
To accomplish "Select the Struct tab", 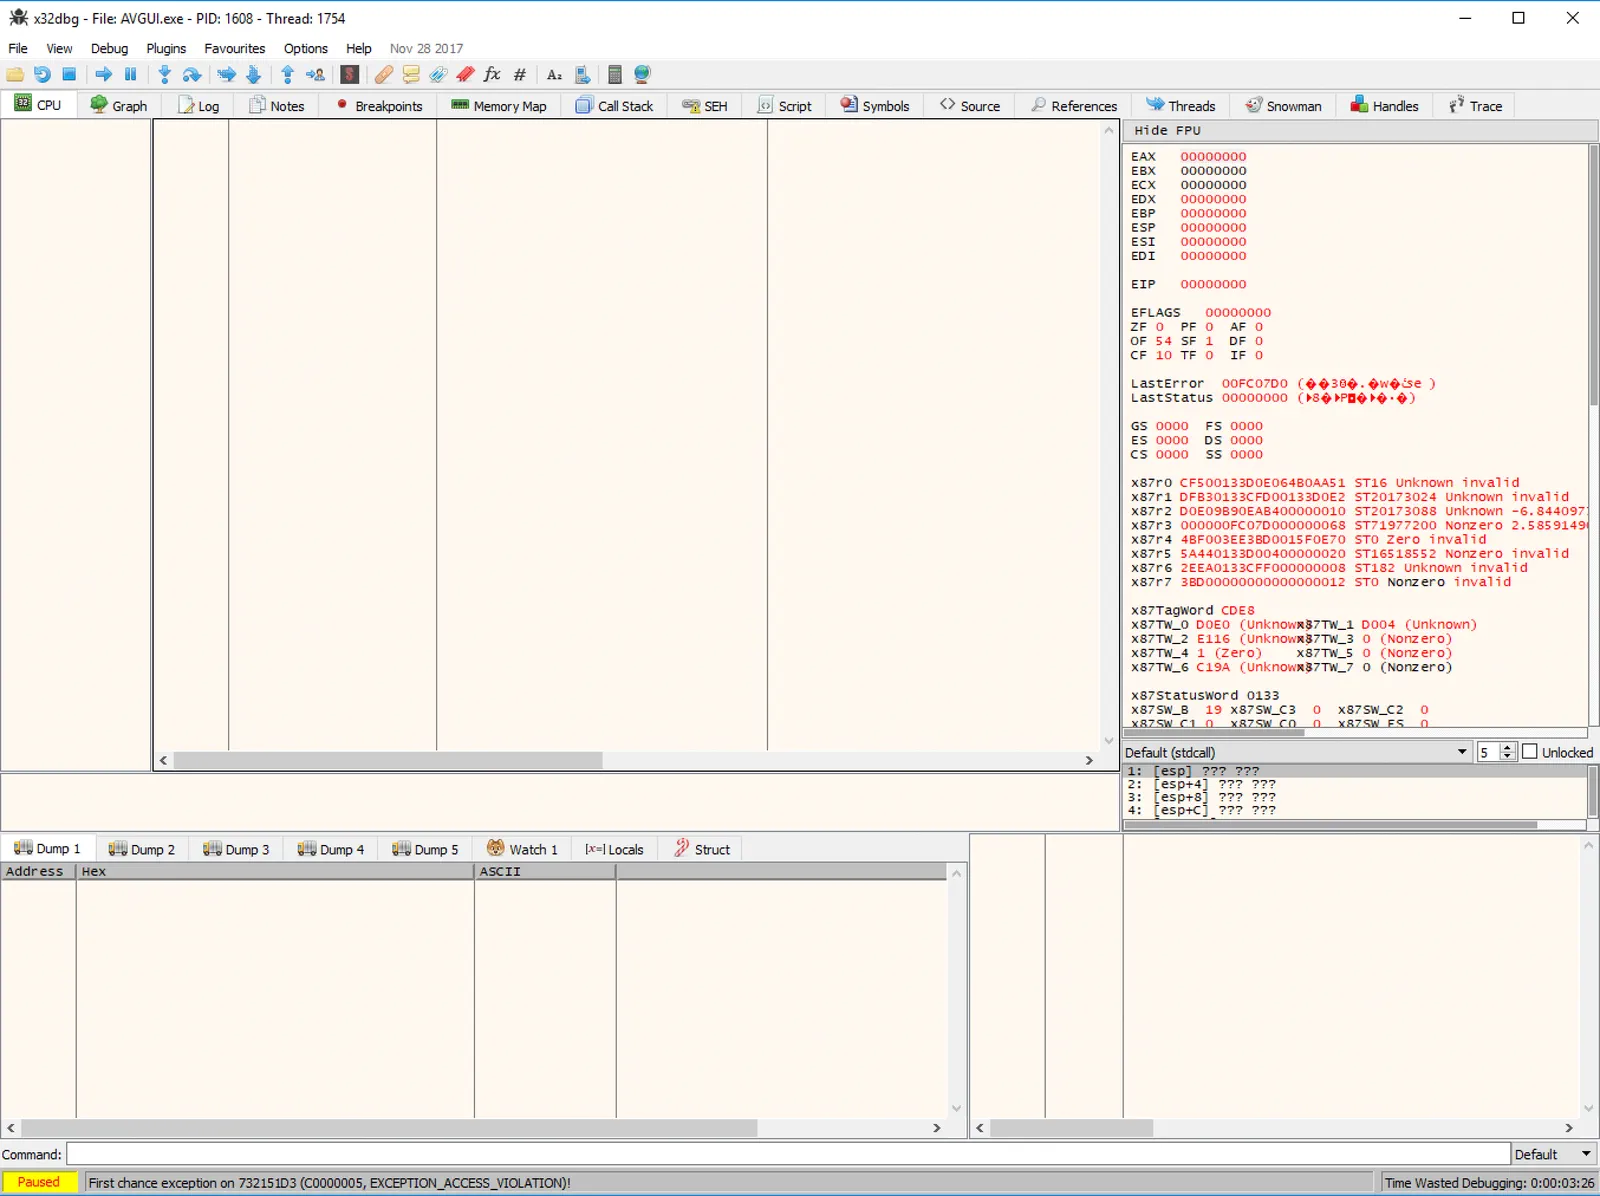I will [702, 849].
